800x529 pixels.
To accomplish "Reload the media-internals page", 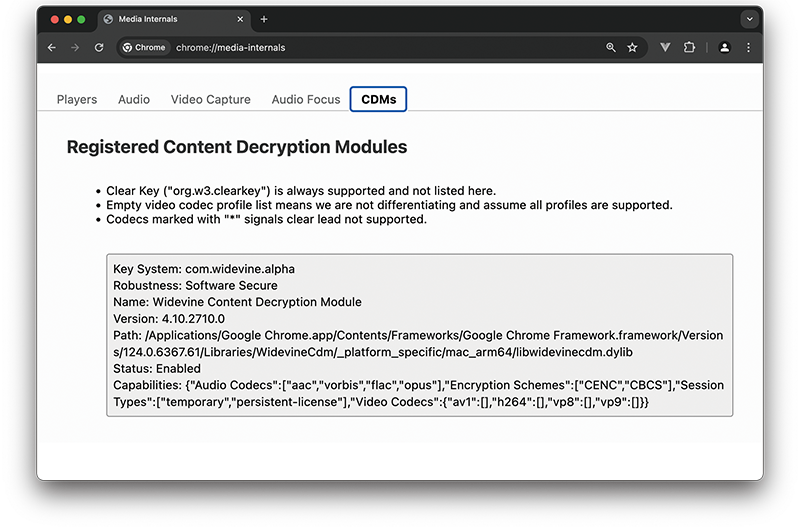I will tap(99, 47).
